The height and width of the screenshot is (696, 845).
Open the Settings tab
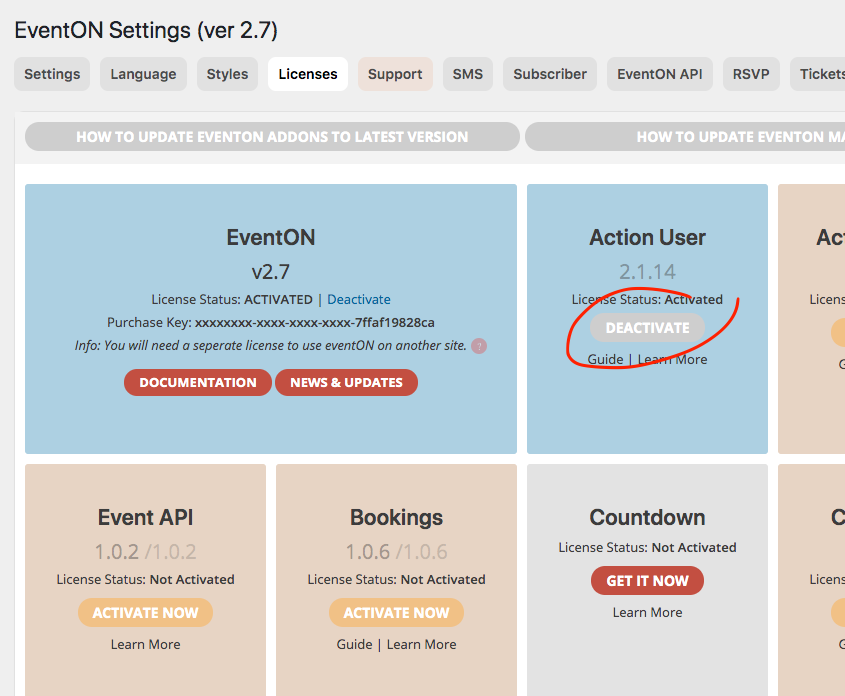coord(52,74)
